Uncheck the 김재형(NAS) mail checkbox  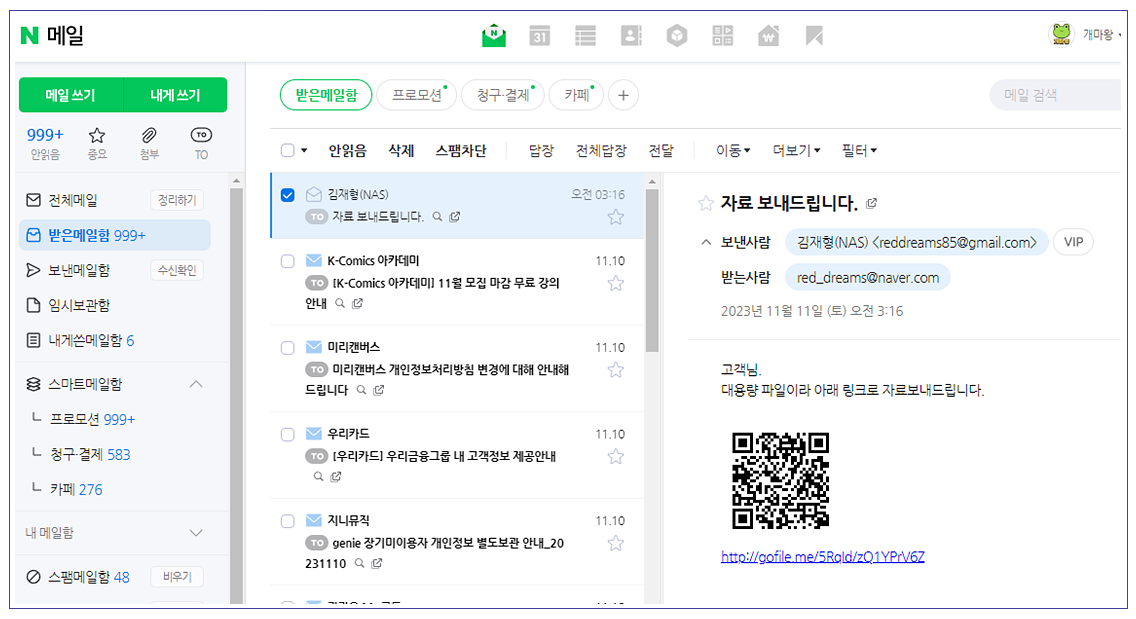pyautogui.click(x=288, y=195)
